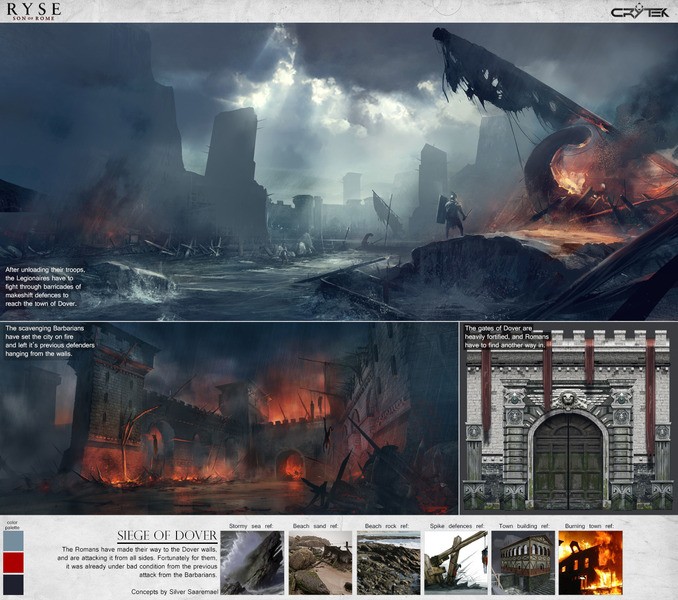Click the Crytek logo

point(641,12)
